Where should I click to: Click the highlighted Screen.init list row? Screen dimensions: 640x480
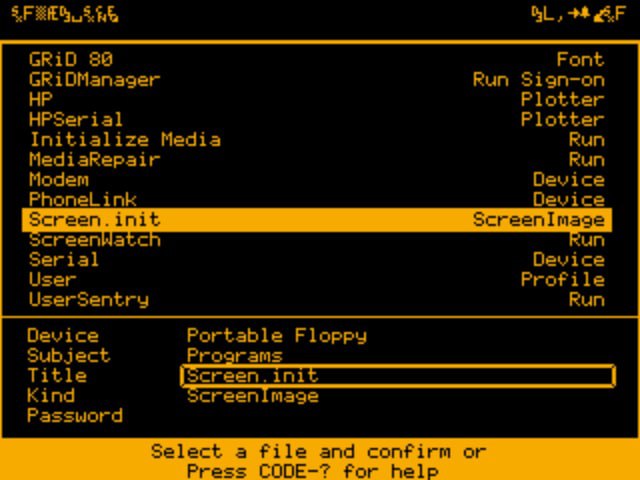pyautogui.click(x=316, y=220)
